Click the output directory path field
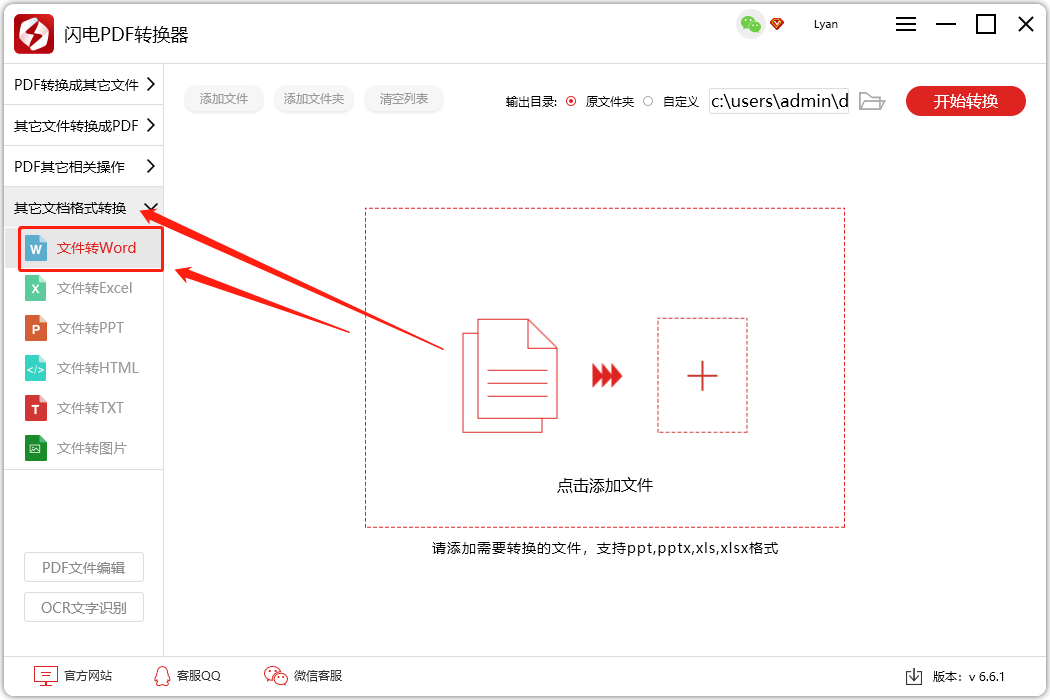Viewport: 1050px width, 700px height. coord(779,101)
